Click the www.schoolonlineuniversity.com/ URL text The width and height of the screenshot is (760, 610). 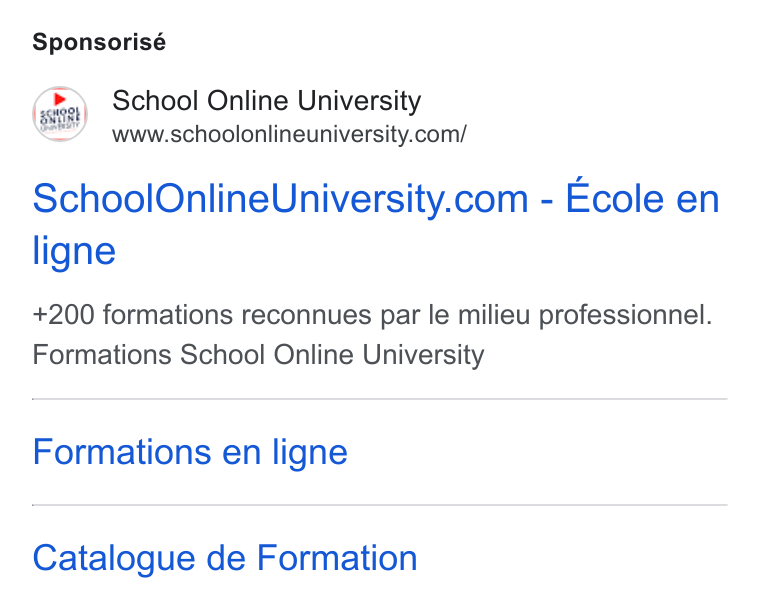coord(289,134)
